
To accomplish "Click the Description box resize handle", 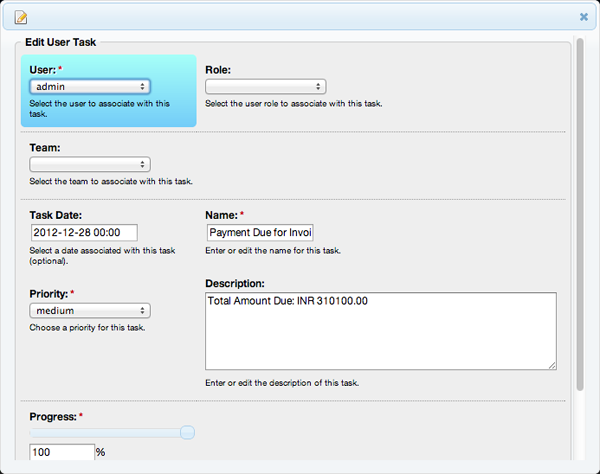I will [x=551, y=365].
